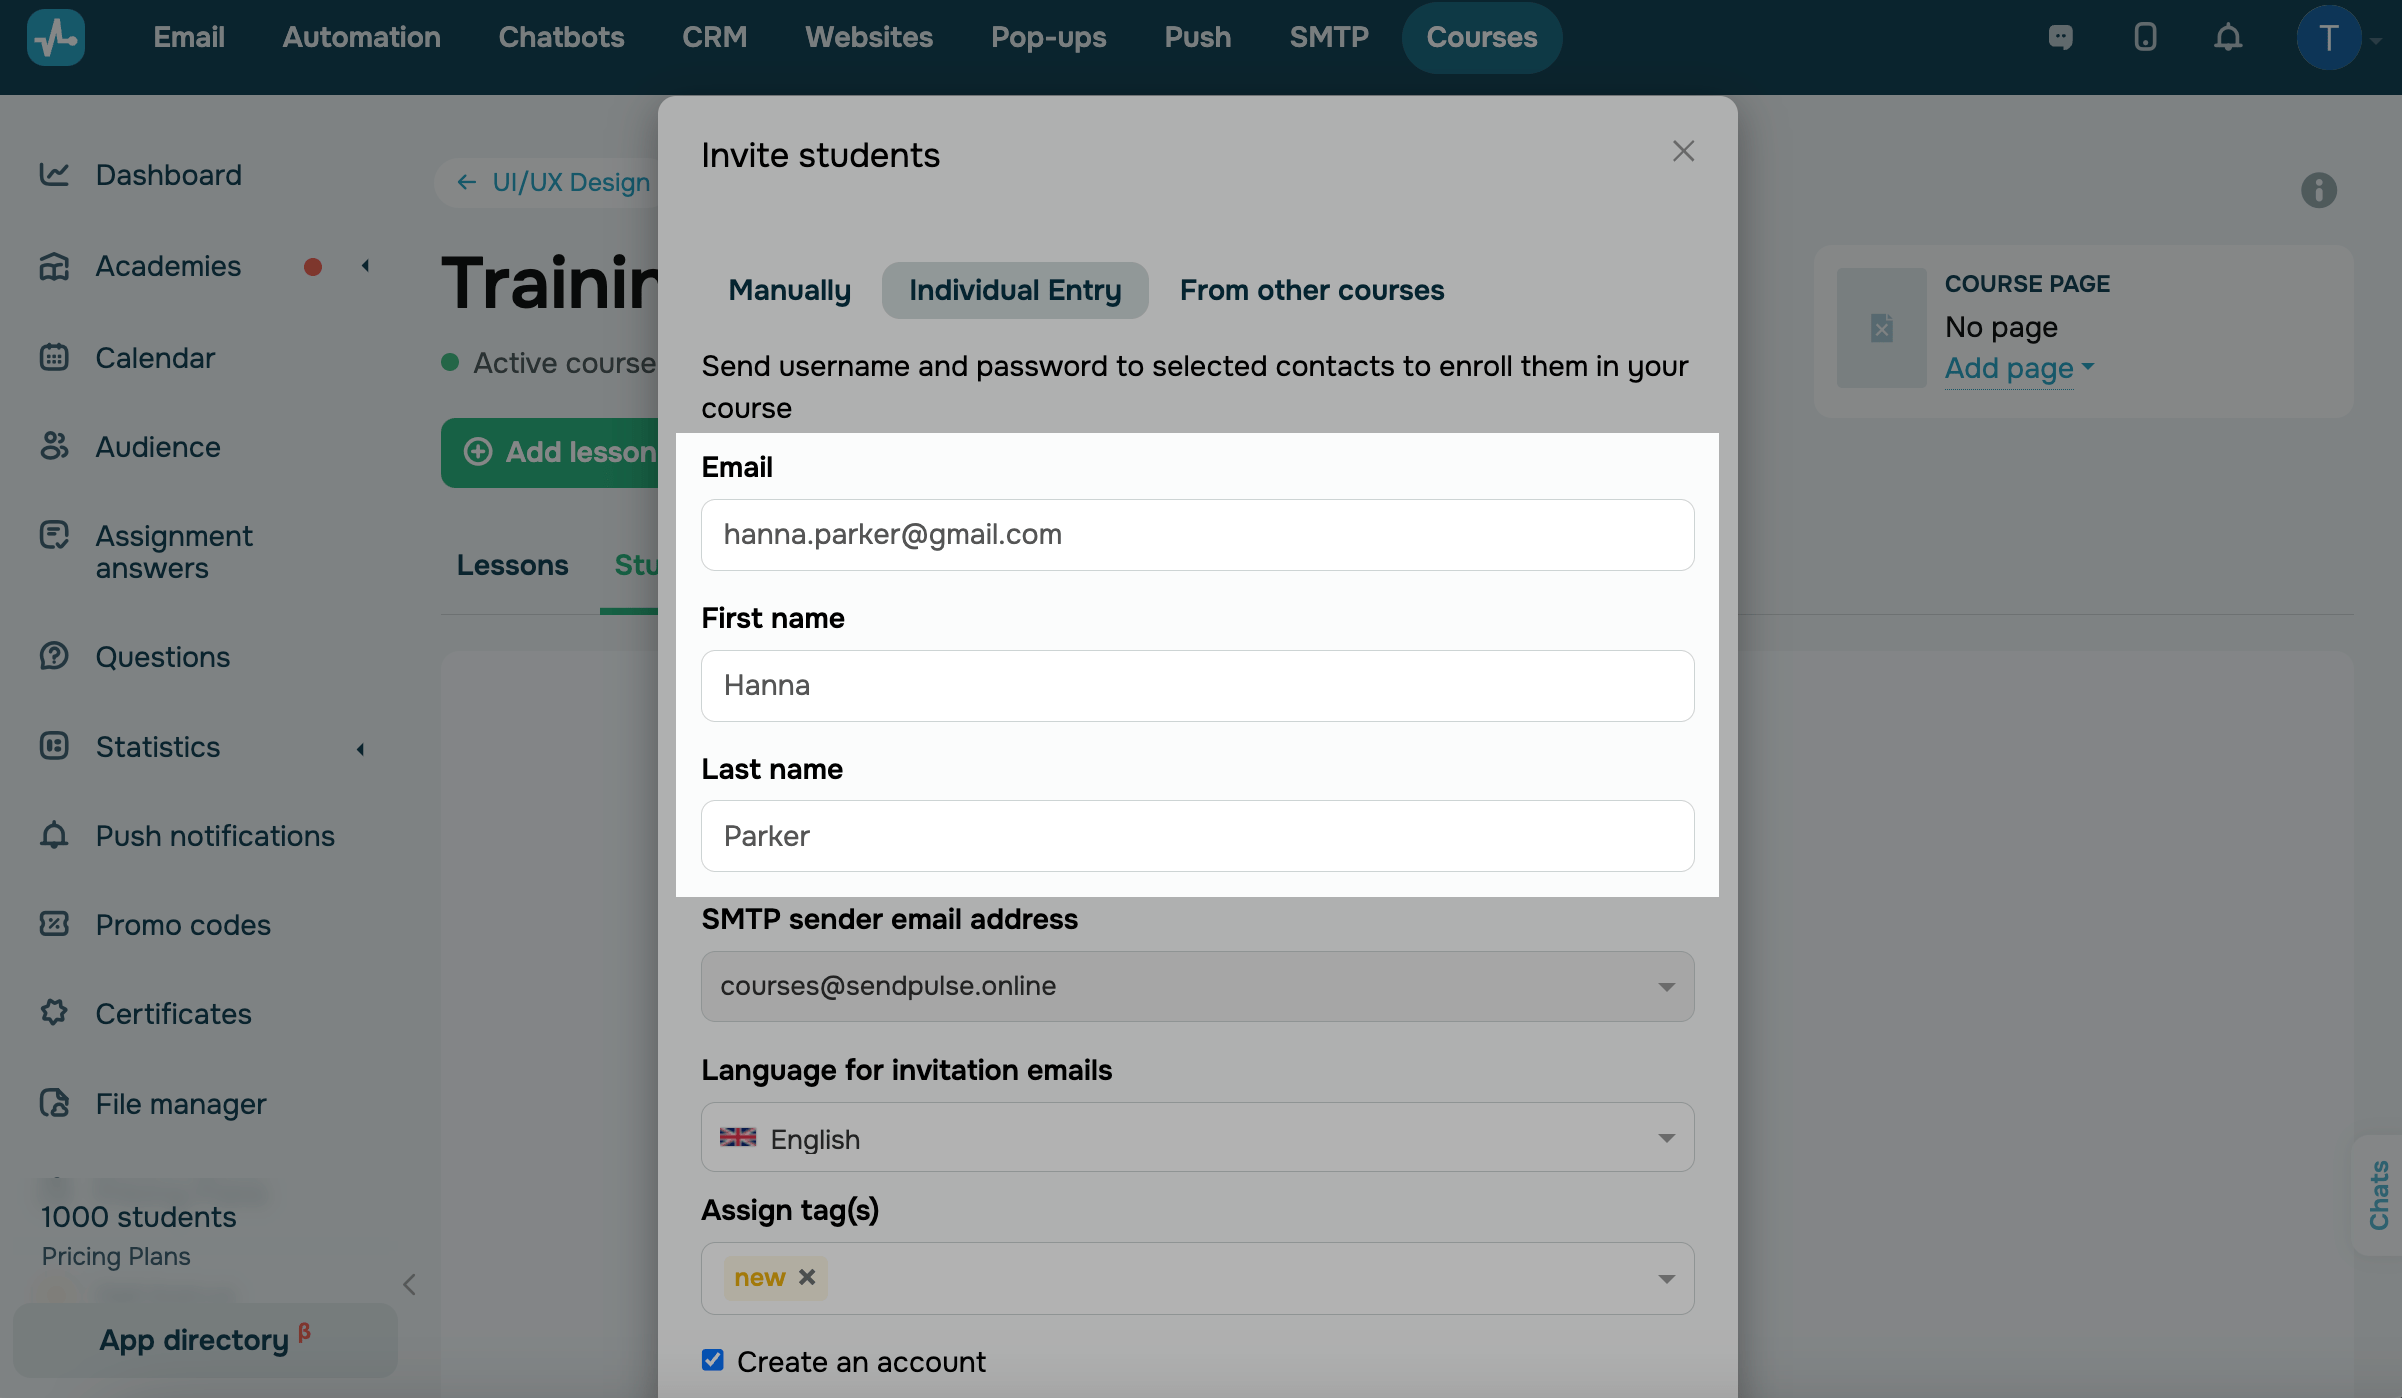Click the info icon near course page
Screen dimensions: 2402x1398
2318,190
